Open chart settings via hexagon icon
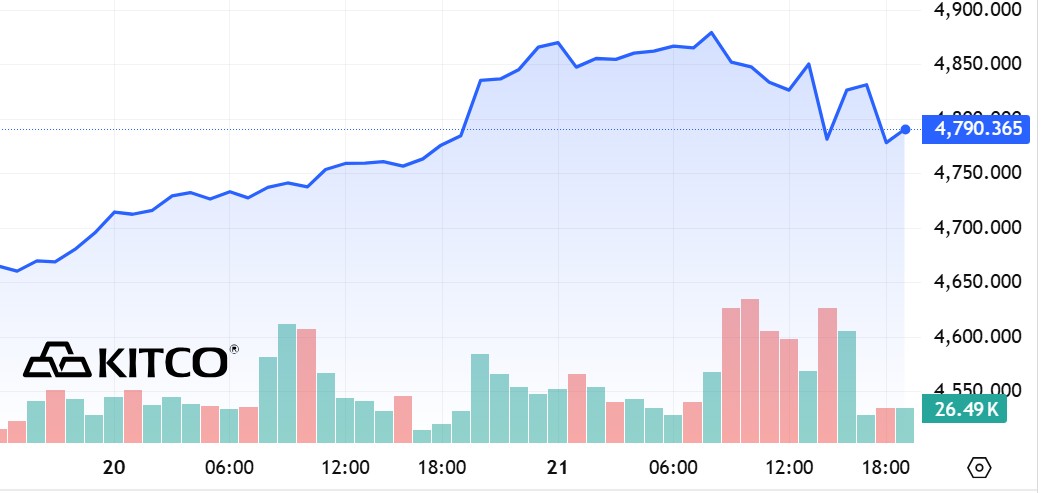 click(x=980, y=467)
